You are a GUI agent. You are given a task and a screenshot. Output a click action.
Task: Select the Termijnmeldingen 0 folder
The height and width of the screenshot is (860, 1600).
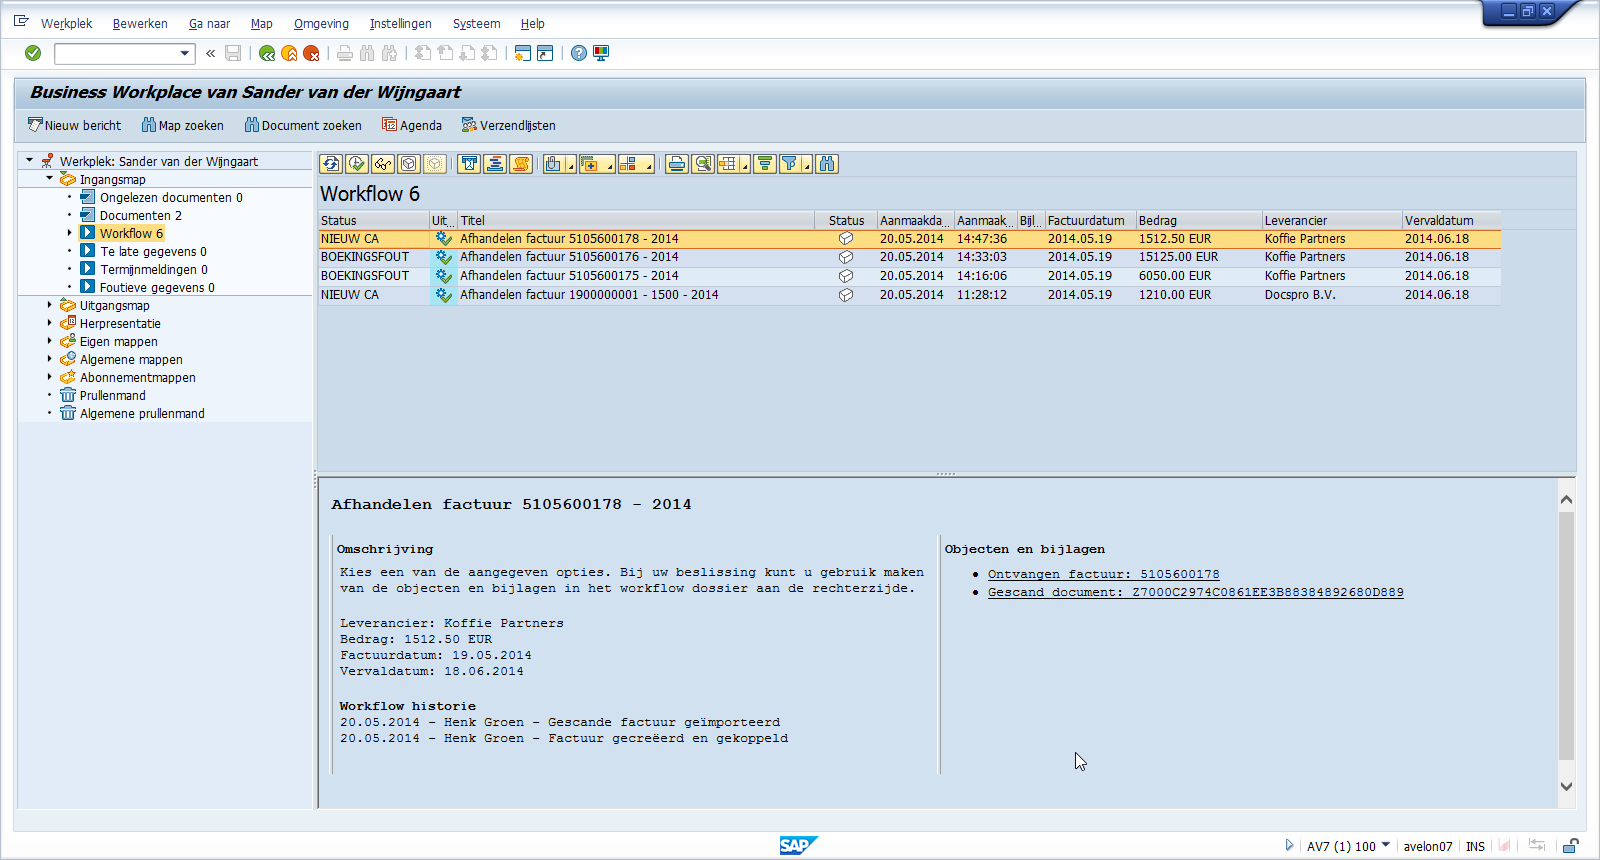pos(154,269)
